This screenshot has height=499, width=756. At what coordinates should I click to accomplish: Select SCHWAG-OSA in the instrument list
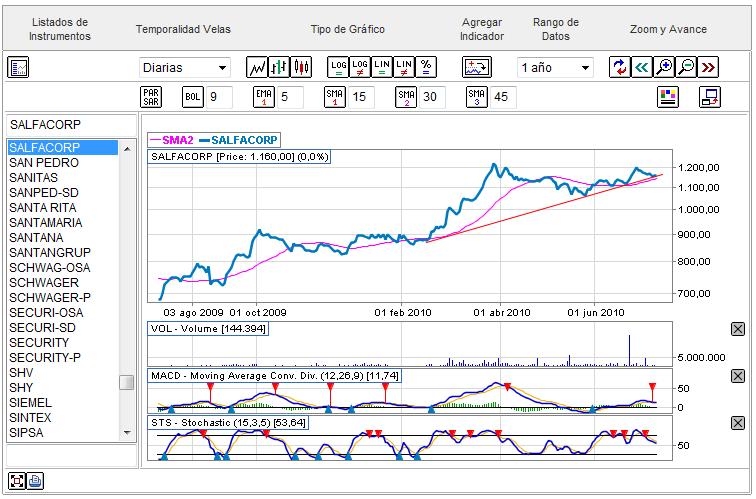click(x=63, y=268)
